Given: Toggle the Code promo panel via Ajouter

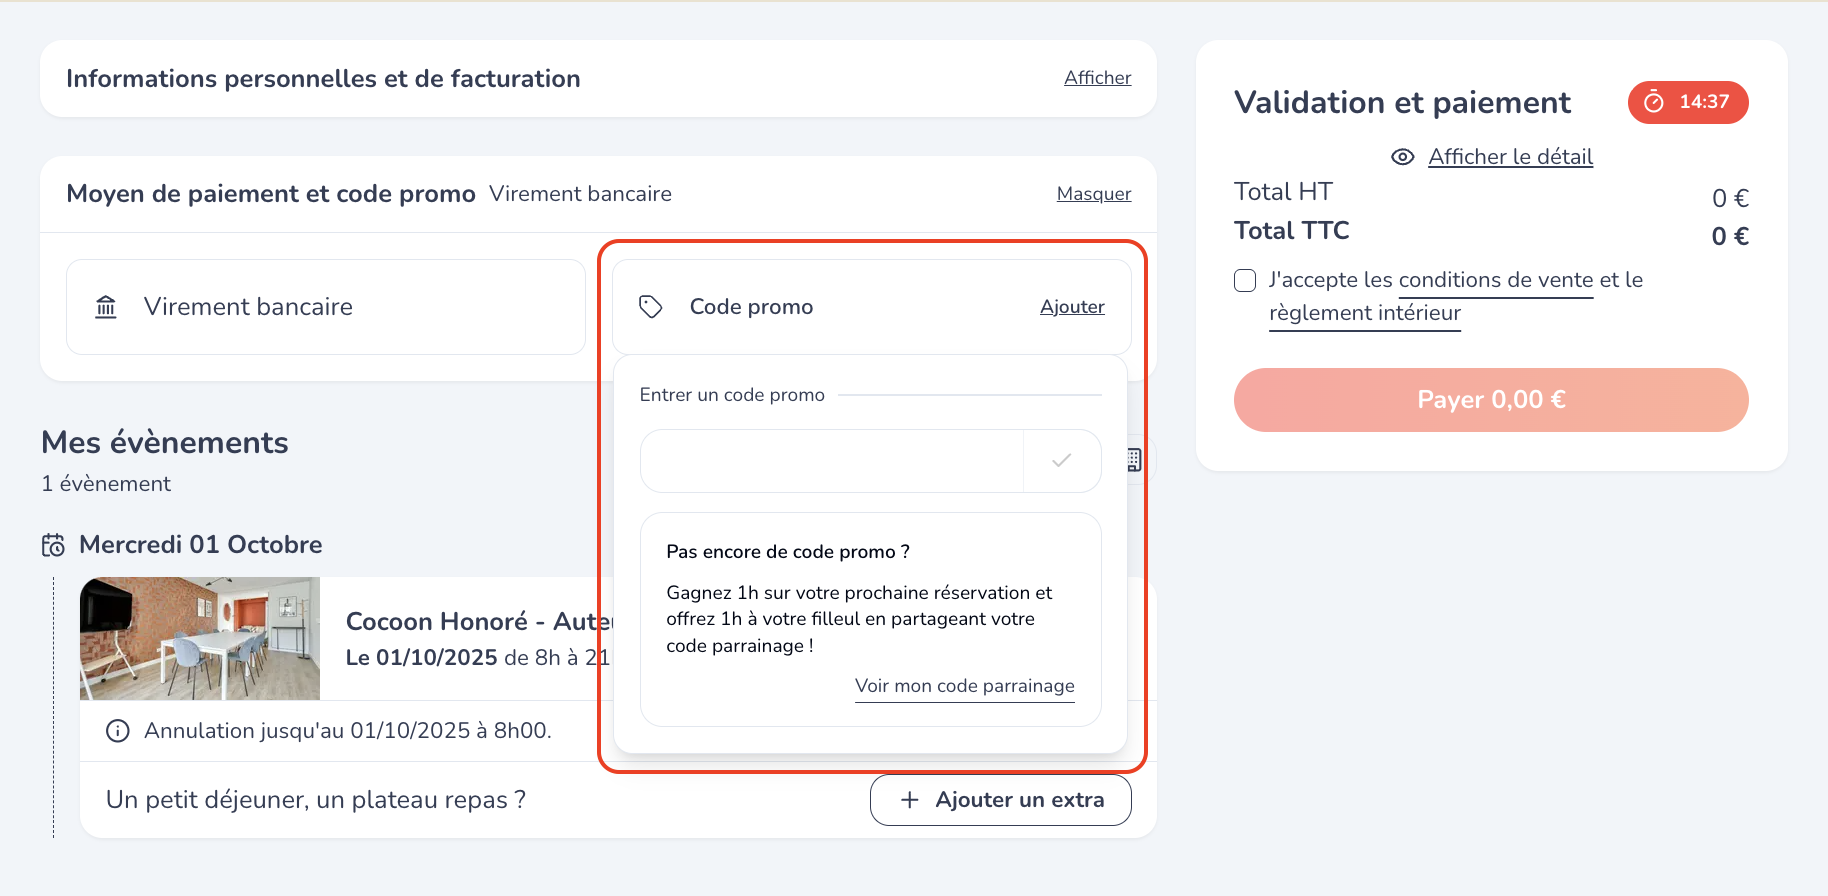Looking at the screenshot, I should point(1072,307).
